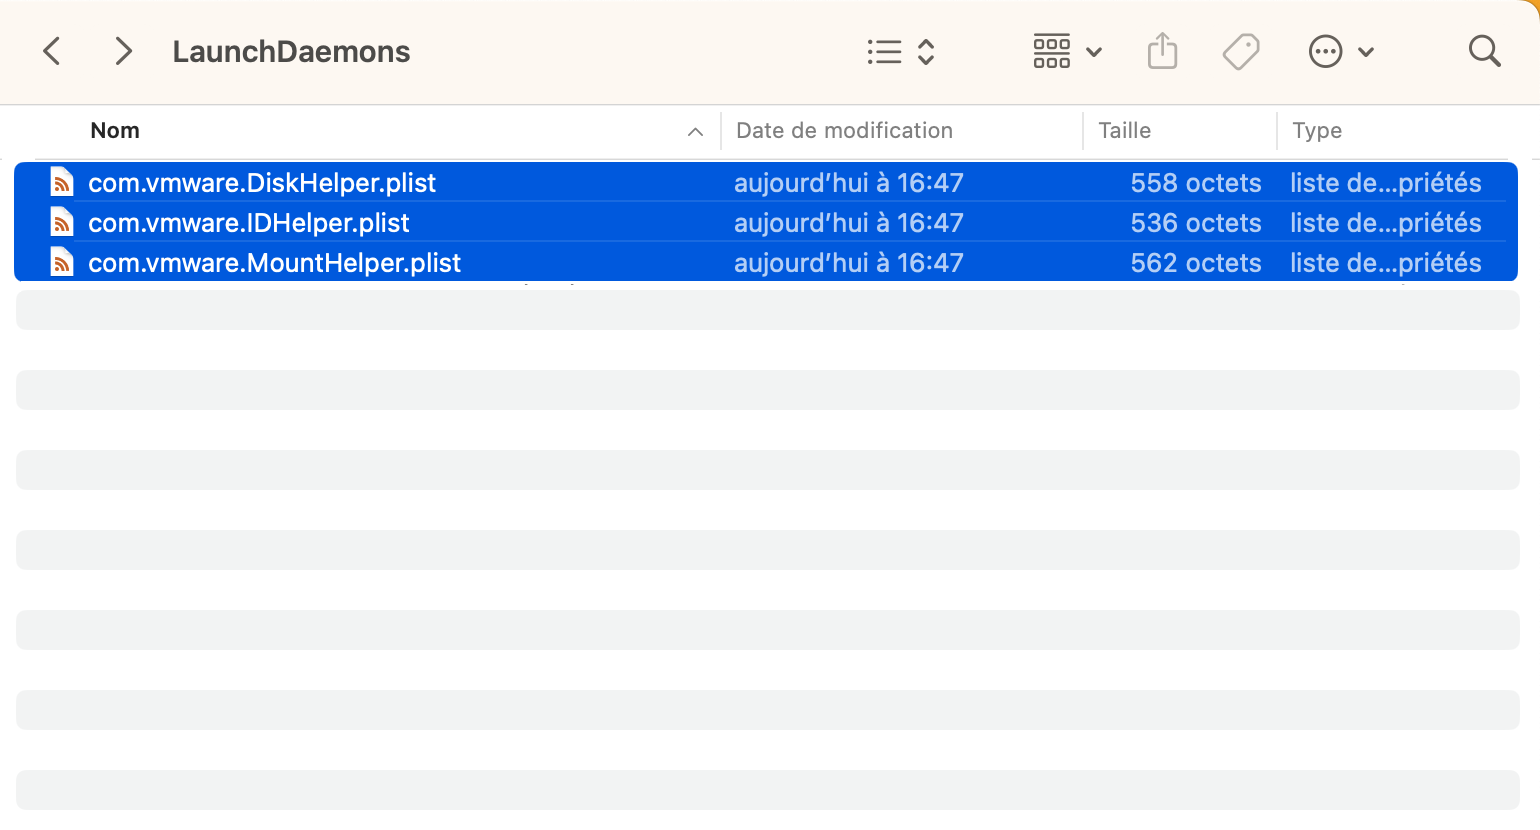Viewport: 1540px width, 830px height.
Task: Select the com.vmware.IDHelper.plist row
Action: click(x=249, y=223)
